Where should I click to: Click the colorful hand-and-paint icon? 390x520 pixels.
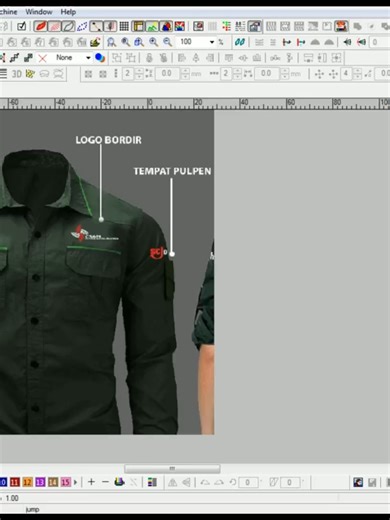point(95,42)
